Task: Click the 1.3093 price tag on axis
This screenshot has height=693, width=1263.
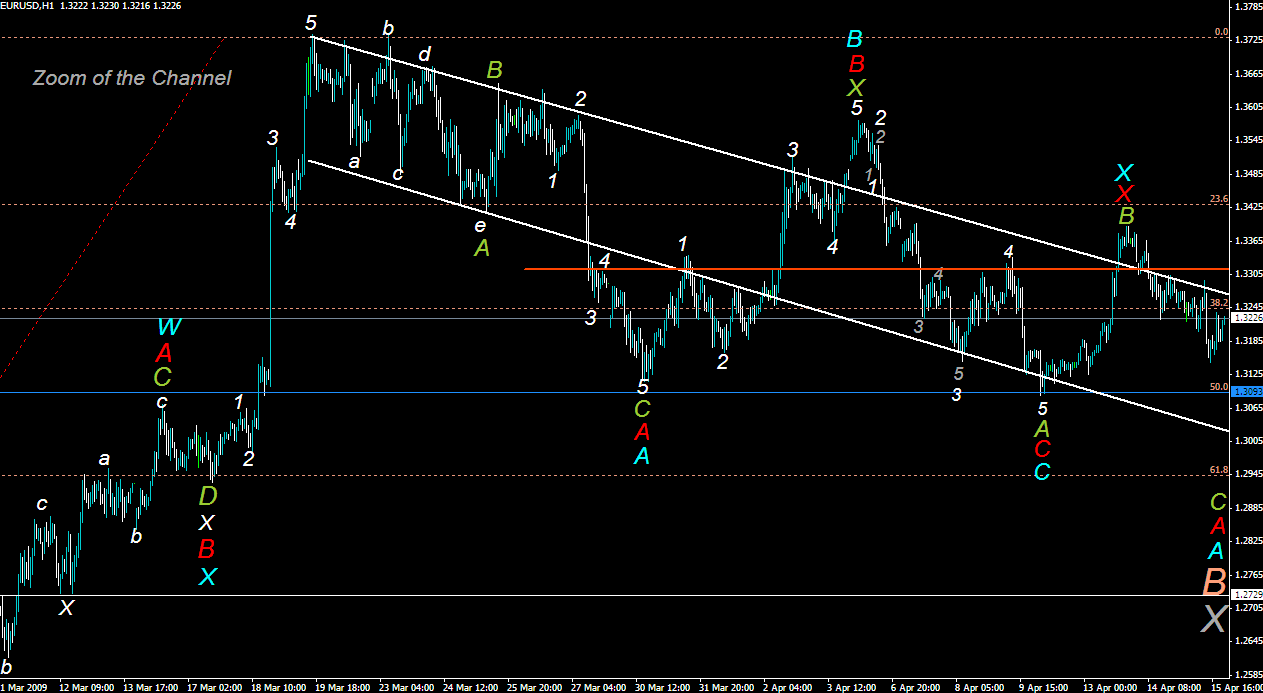Action: click(1245, 392)
